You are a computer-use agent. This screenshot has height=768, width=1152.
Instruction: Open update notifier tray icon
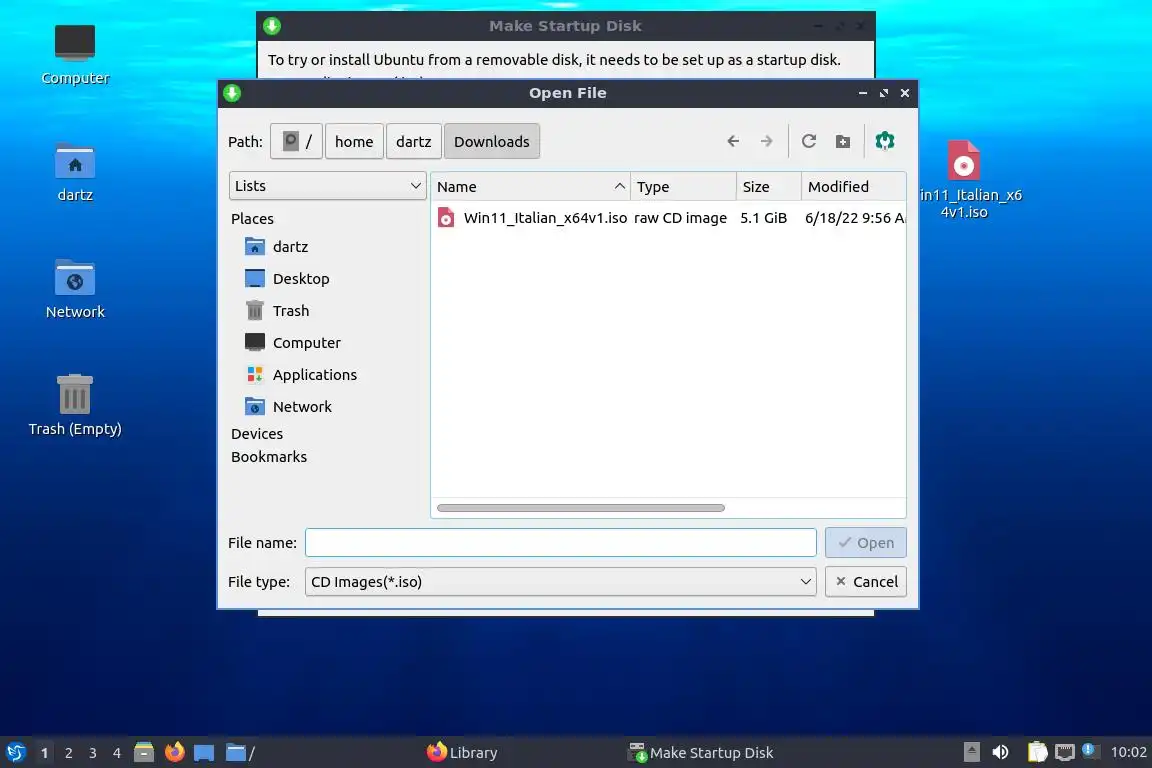pos(1090,751)
